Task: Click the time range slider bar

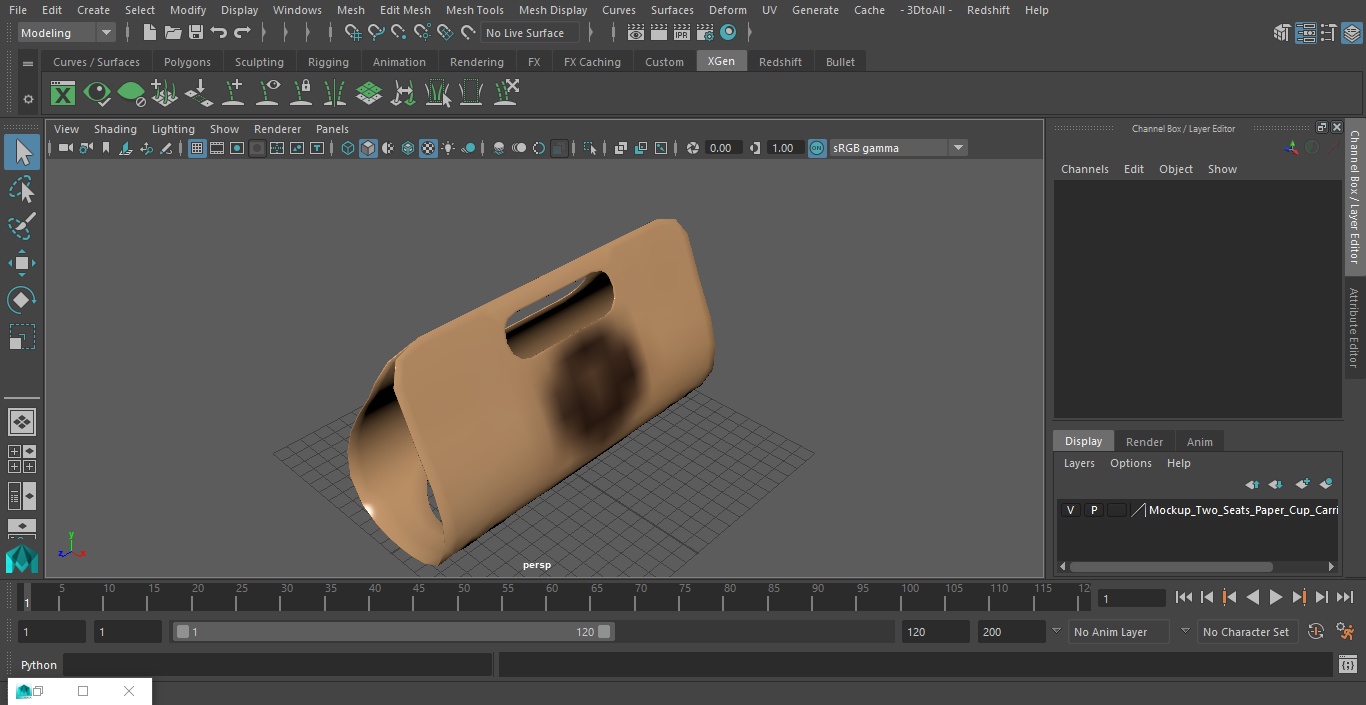Action: tap(393, 632)
